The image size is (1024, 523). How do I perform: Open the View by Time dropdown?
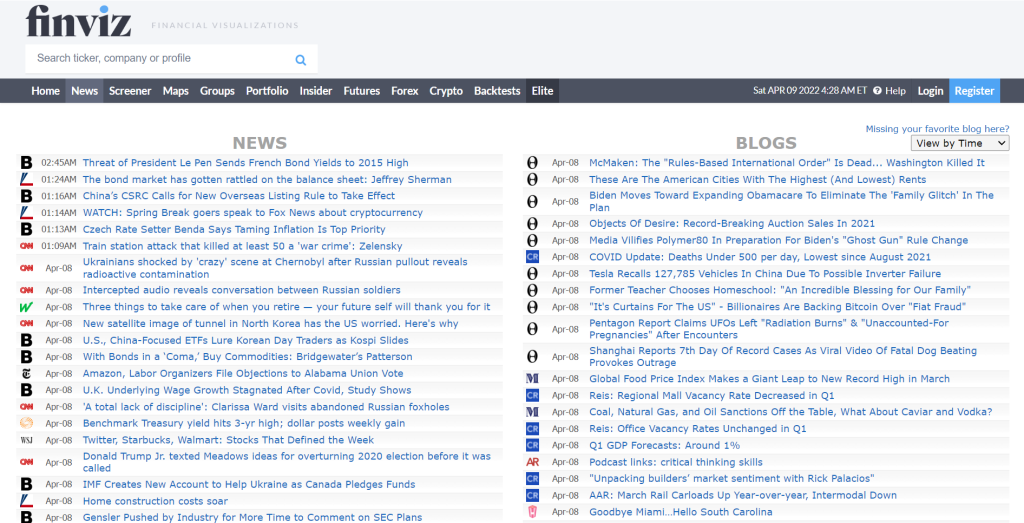[960, 143]
